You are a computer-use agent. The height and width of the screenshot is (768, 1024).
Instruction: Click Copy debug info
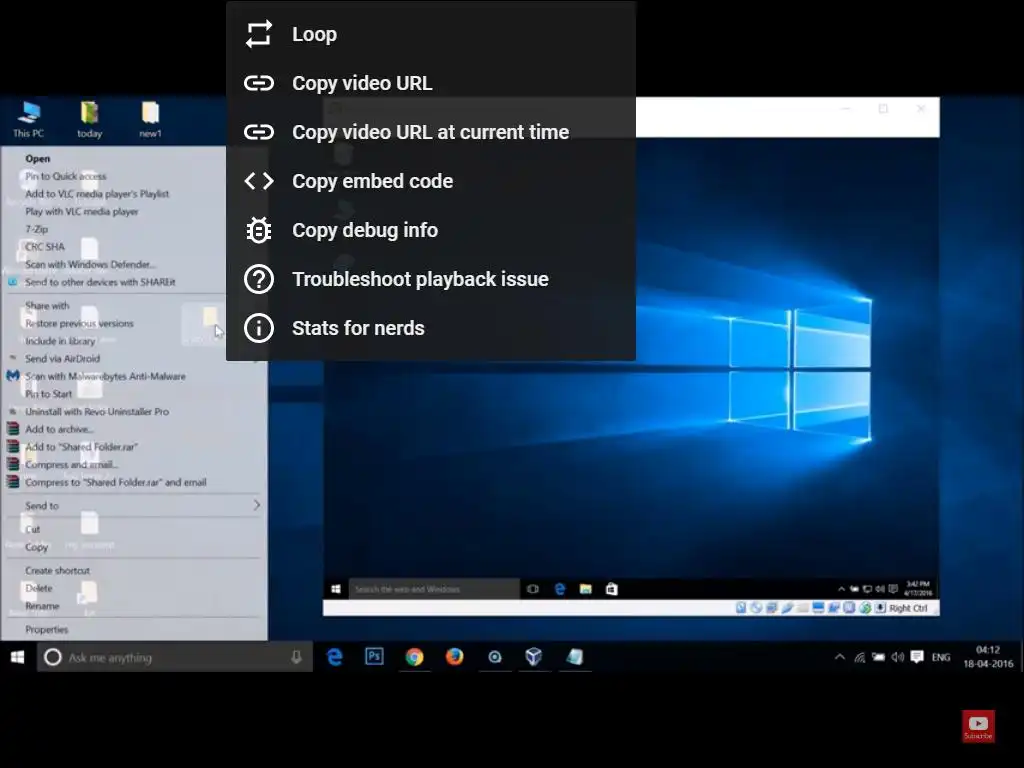tap(431, 230)
